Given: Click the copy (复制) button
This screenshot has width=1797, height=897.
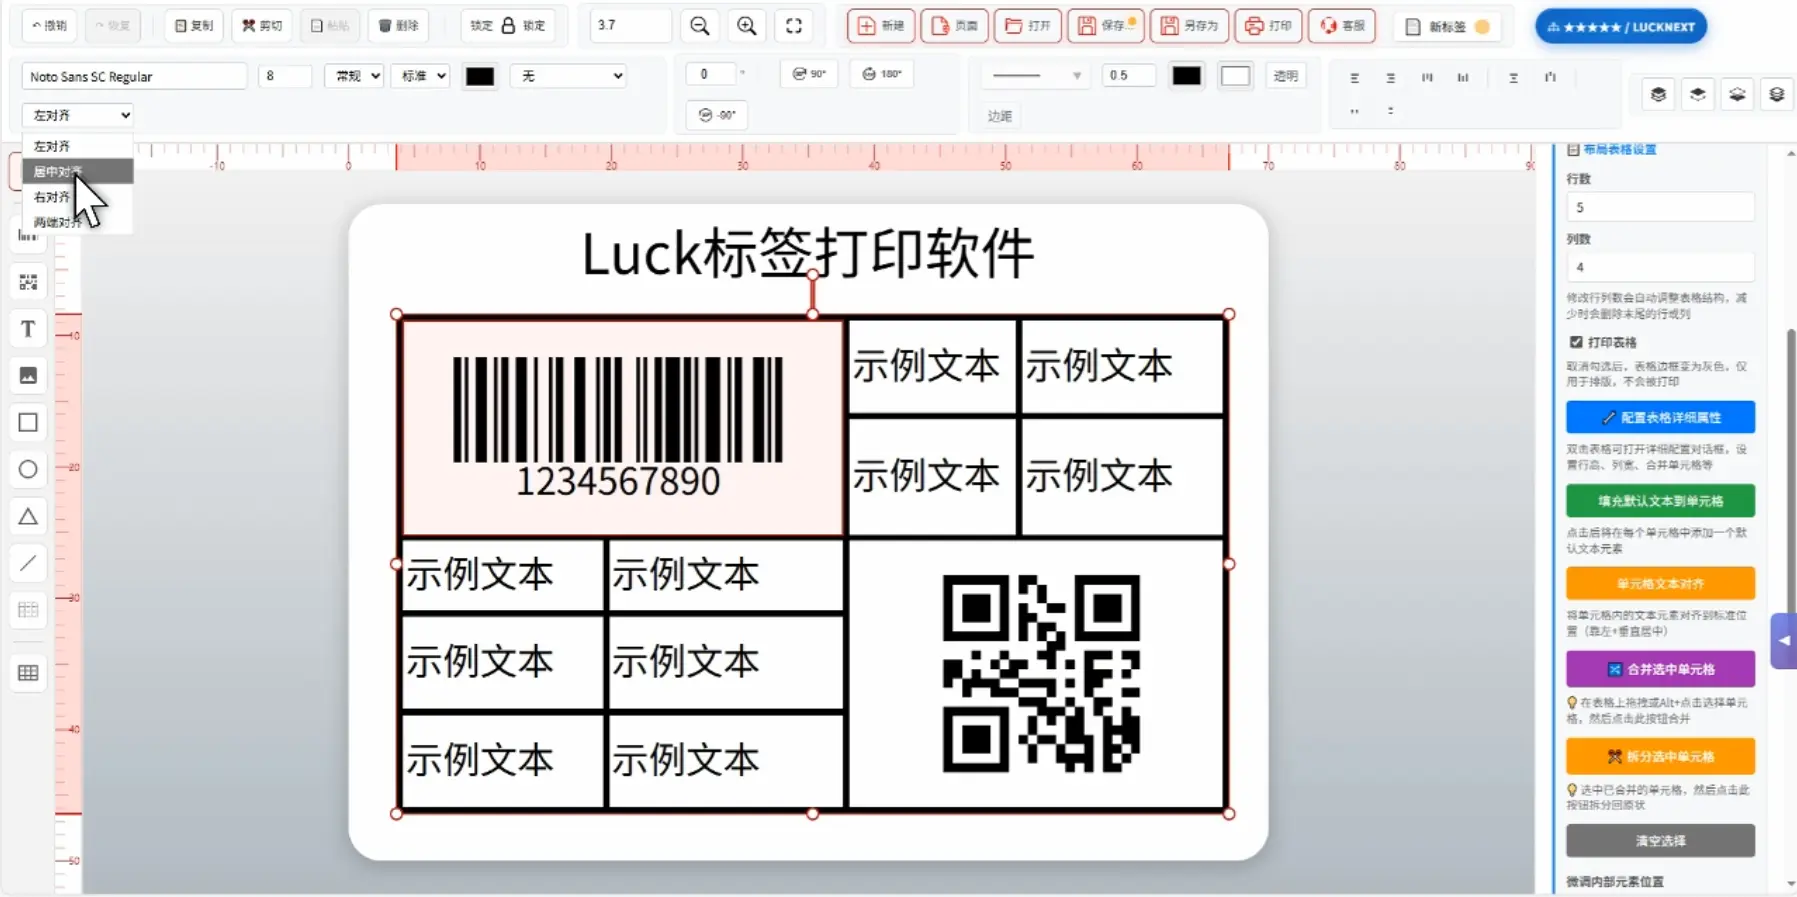Looking at the screenshot, I should click(194, 26).
